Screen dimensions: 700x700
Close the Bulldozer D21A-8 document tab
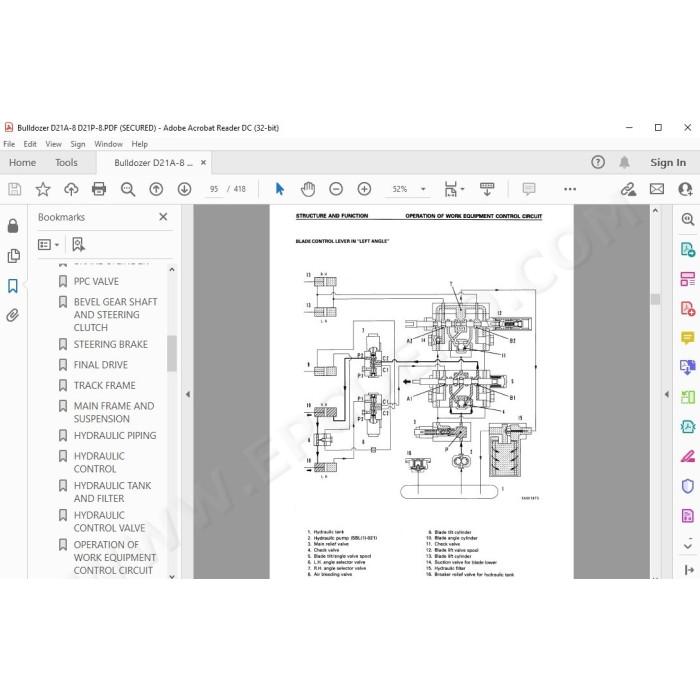pos(203,162)
